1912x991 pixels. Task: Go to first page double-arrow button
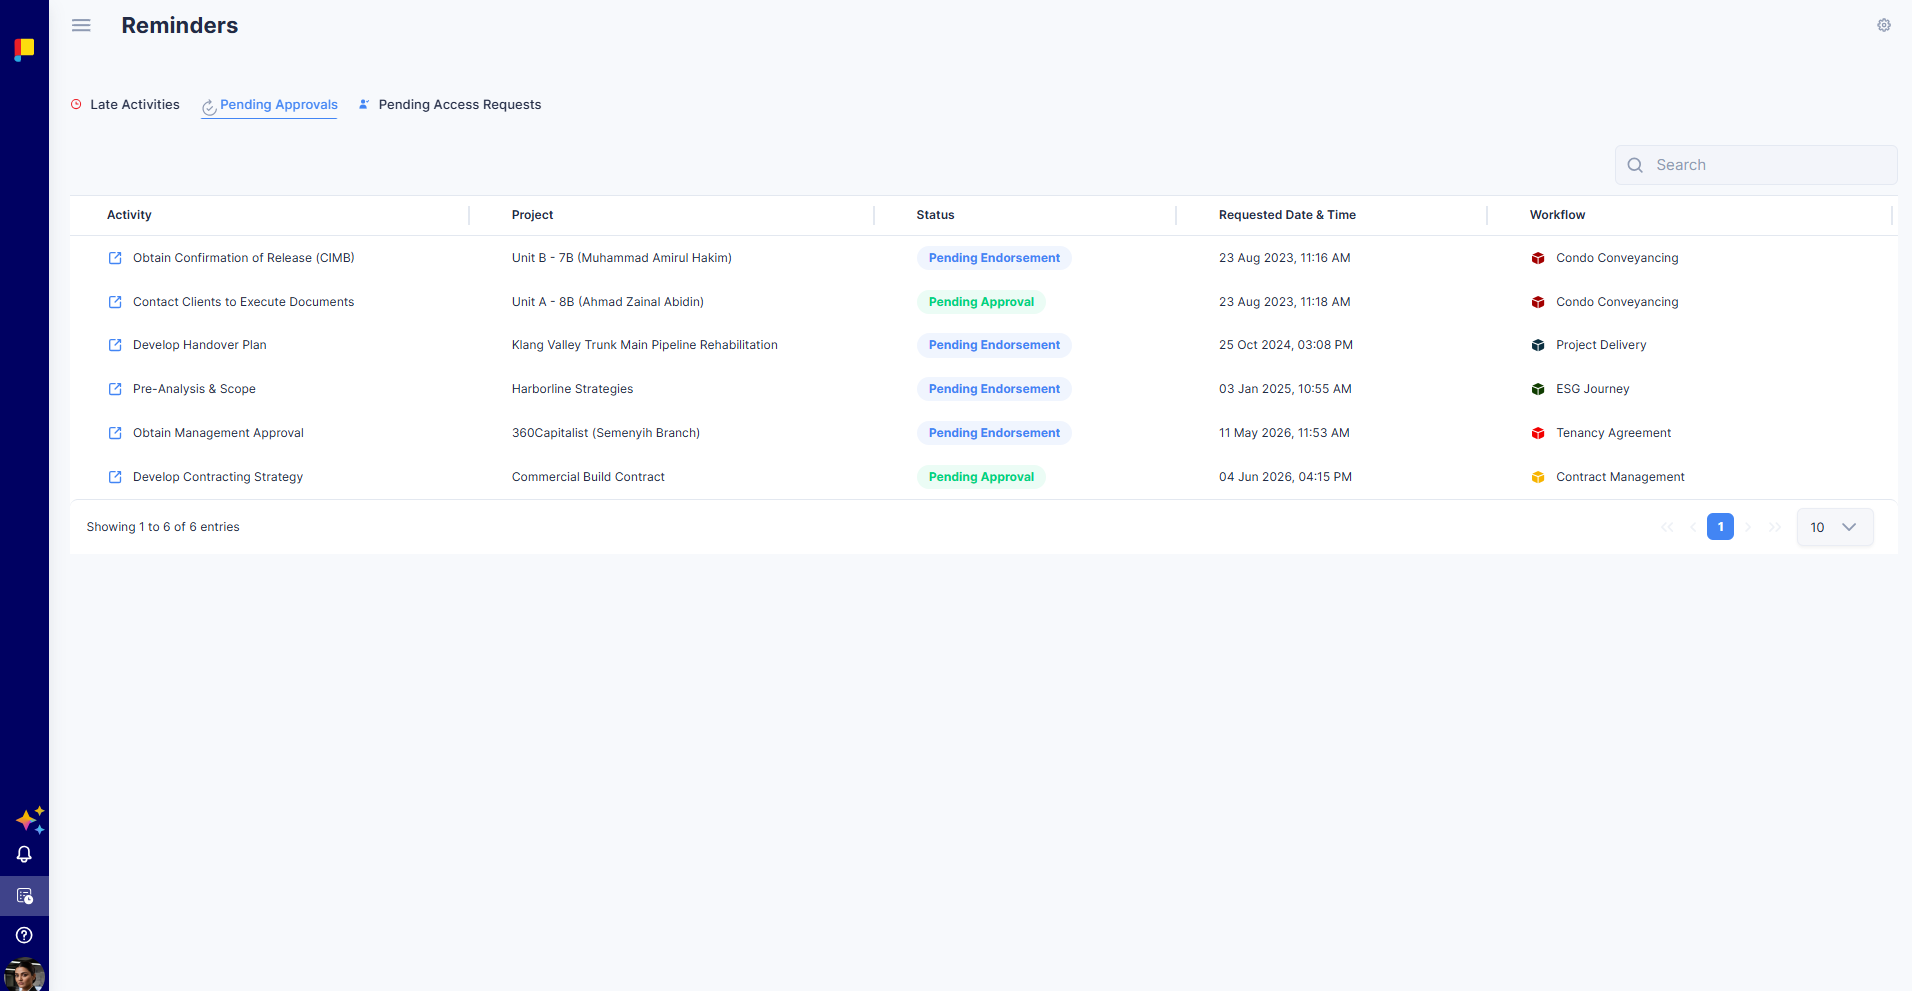coord(1667,527)
